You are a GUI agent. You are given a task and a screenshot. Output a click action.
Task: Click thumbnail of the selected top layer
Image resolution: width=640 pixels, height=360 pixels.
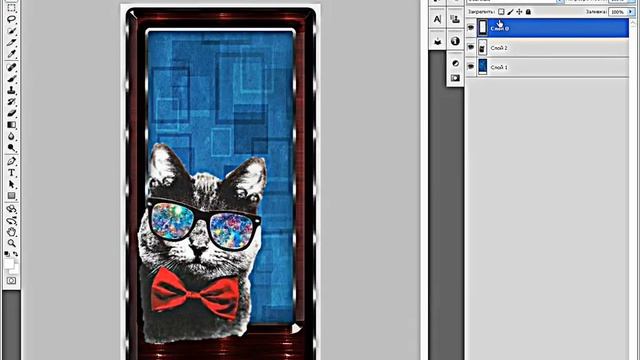click(x=482, y=28)
